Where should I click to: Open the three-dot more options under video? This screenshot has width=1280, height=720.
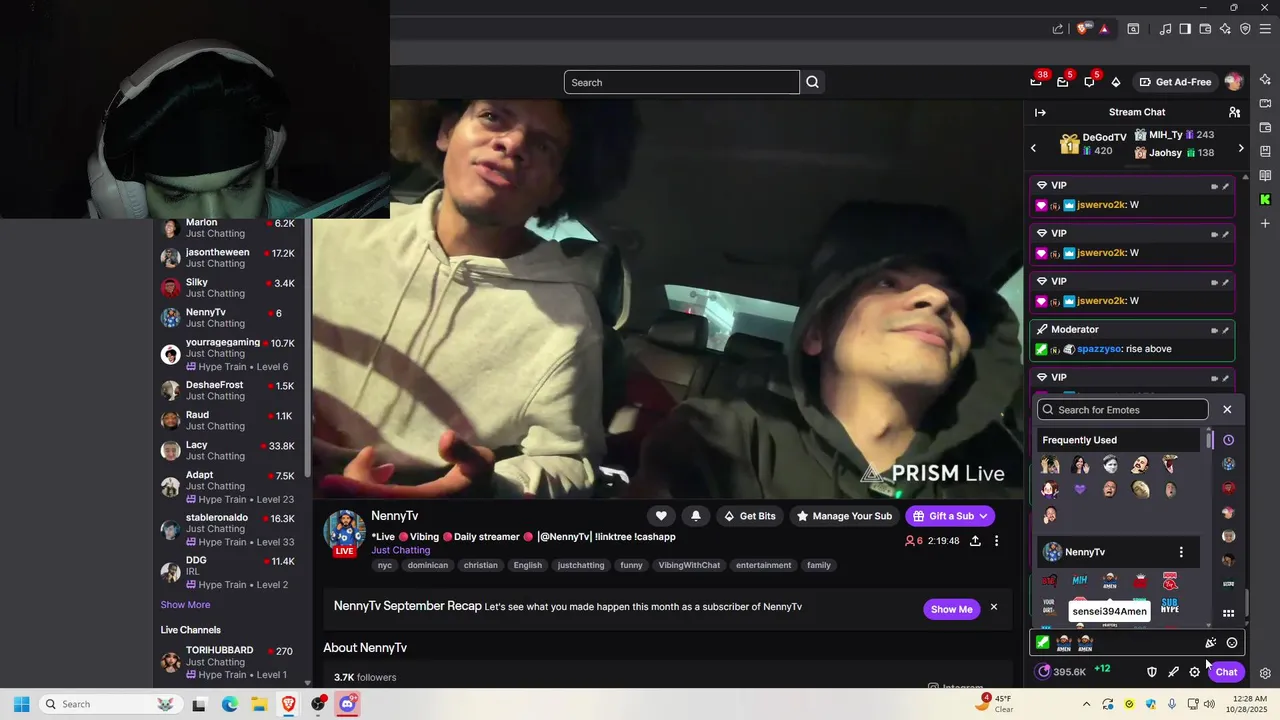[x=996, y=541]
